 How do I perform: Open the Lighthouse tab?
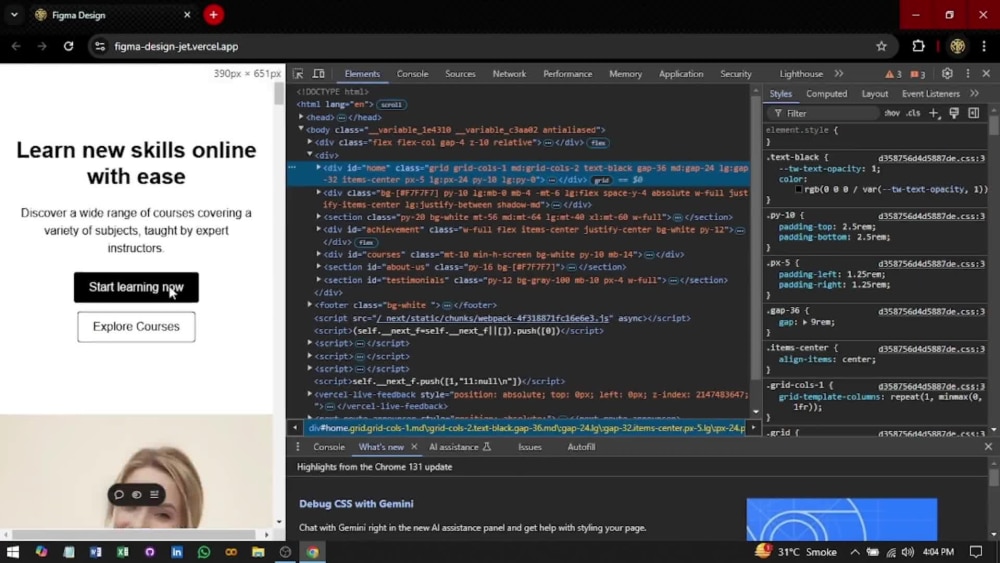point(801,74)
